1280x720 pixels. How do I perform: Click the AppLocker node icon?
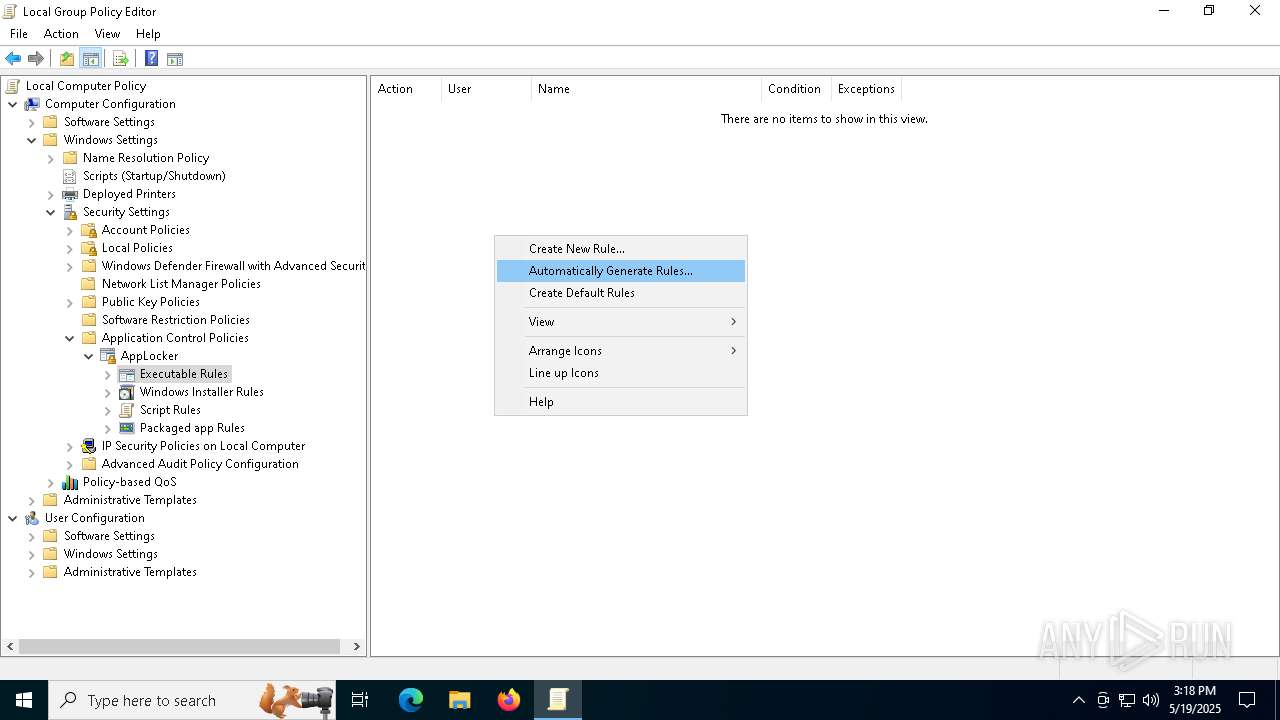[x=108, y=356]
